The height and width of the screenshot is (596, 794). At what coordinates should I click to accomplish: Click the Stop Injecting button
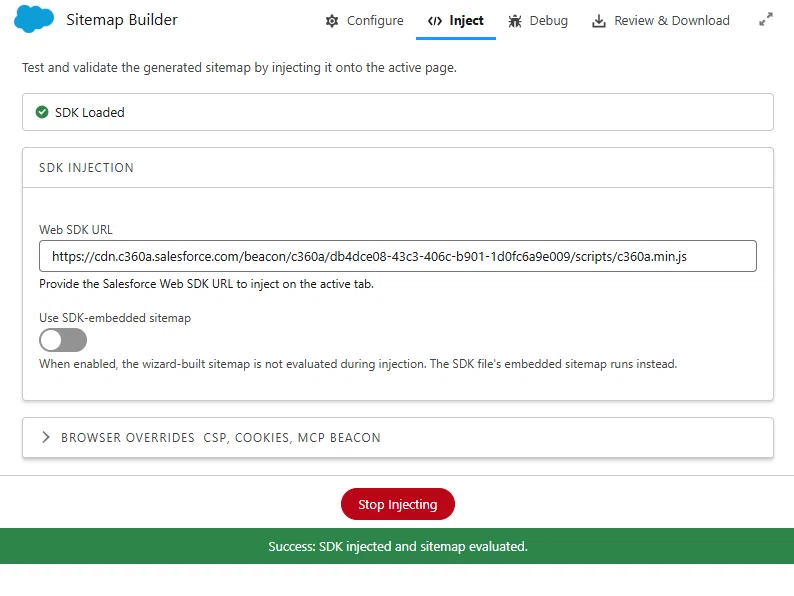coord(398,504)
